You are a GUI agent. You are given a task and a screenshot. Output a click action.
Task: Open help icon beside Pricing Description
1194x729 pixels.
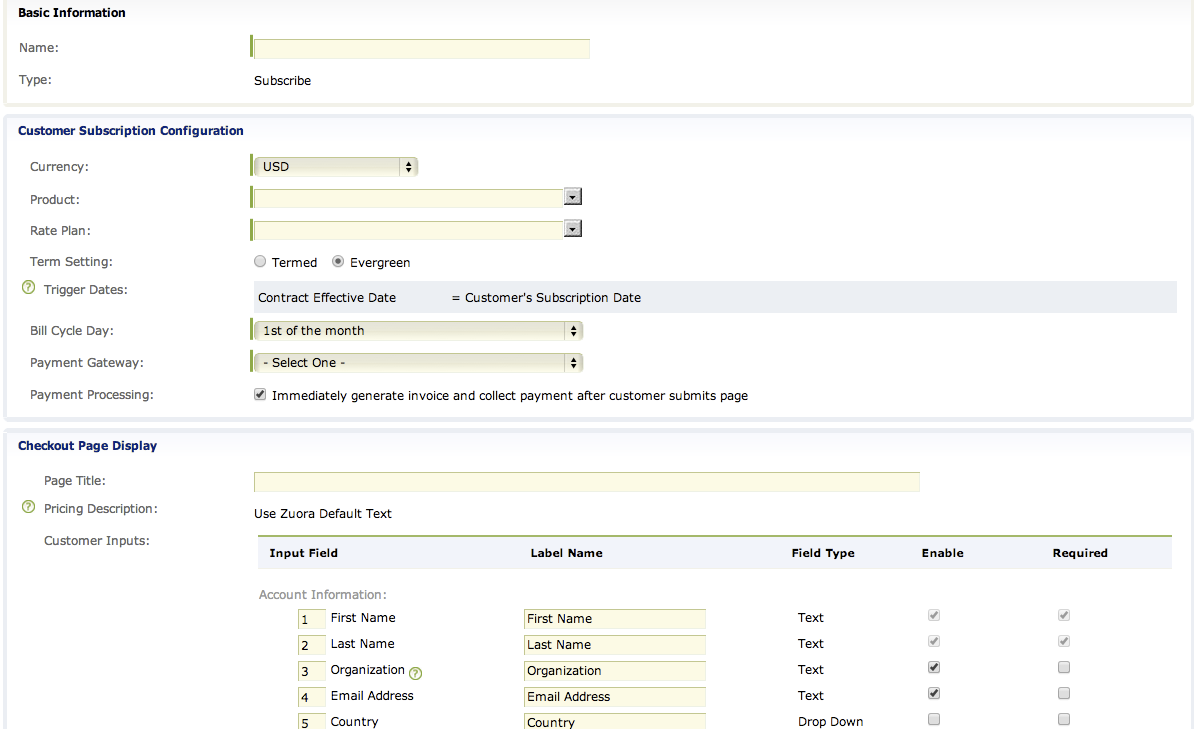[x=28, y=507]
